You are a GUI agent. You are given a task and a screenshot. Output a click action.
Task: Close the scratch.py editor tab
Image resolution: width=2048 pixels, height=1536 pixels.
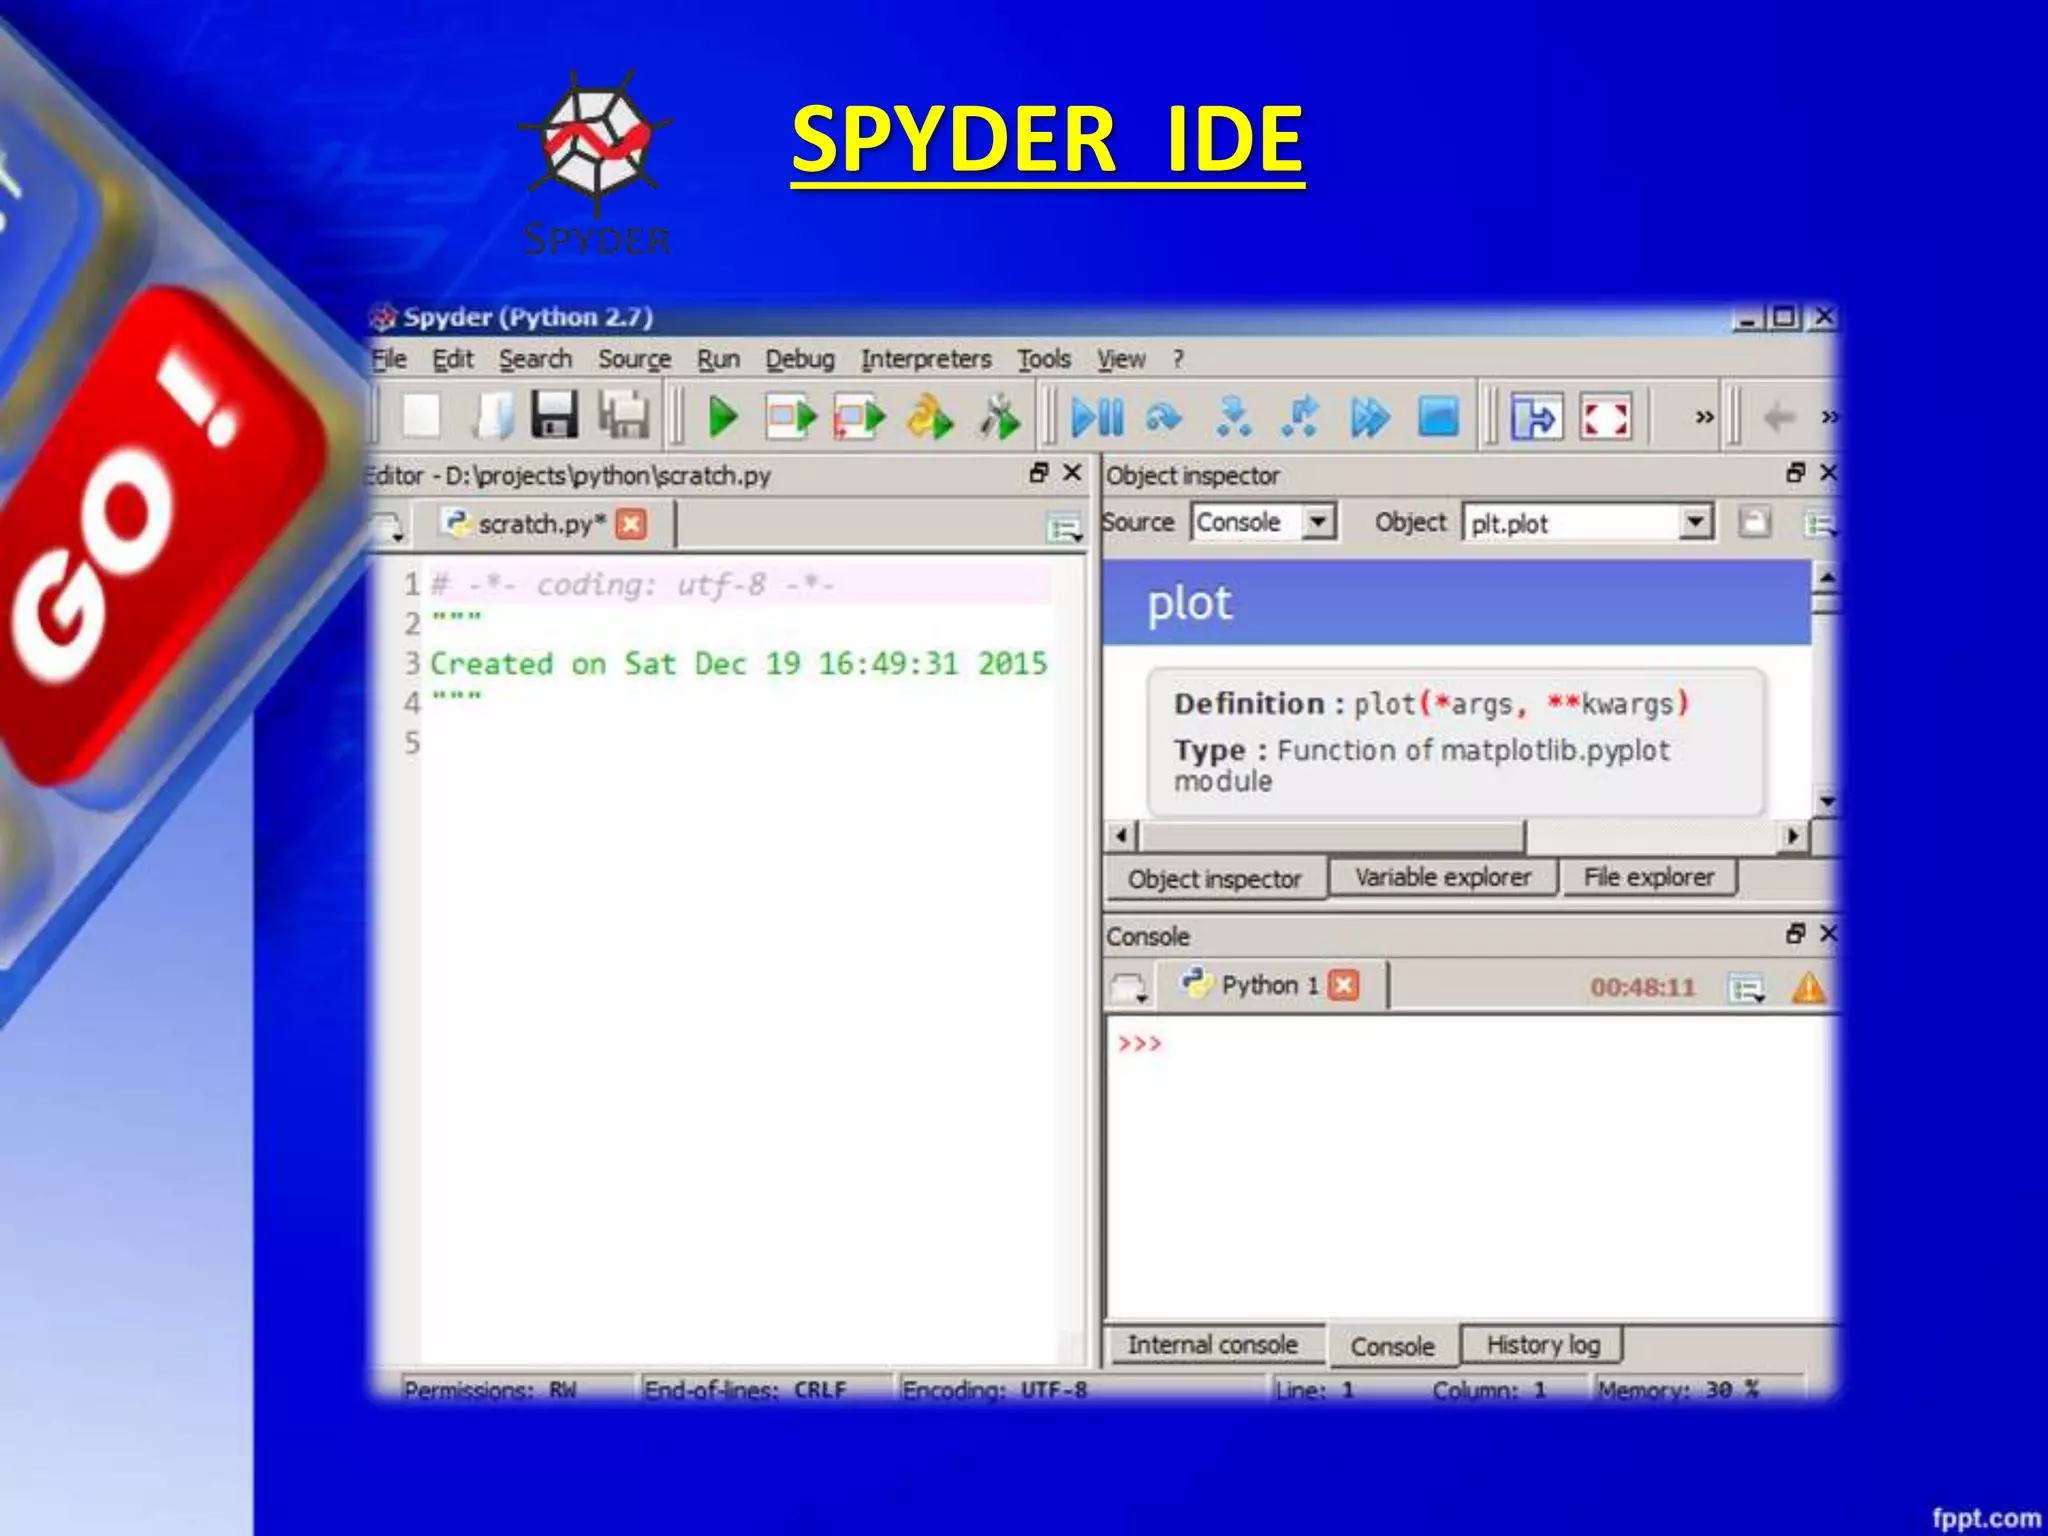pyautogui.click(x=631, y=524)
